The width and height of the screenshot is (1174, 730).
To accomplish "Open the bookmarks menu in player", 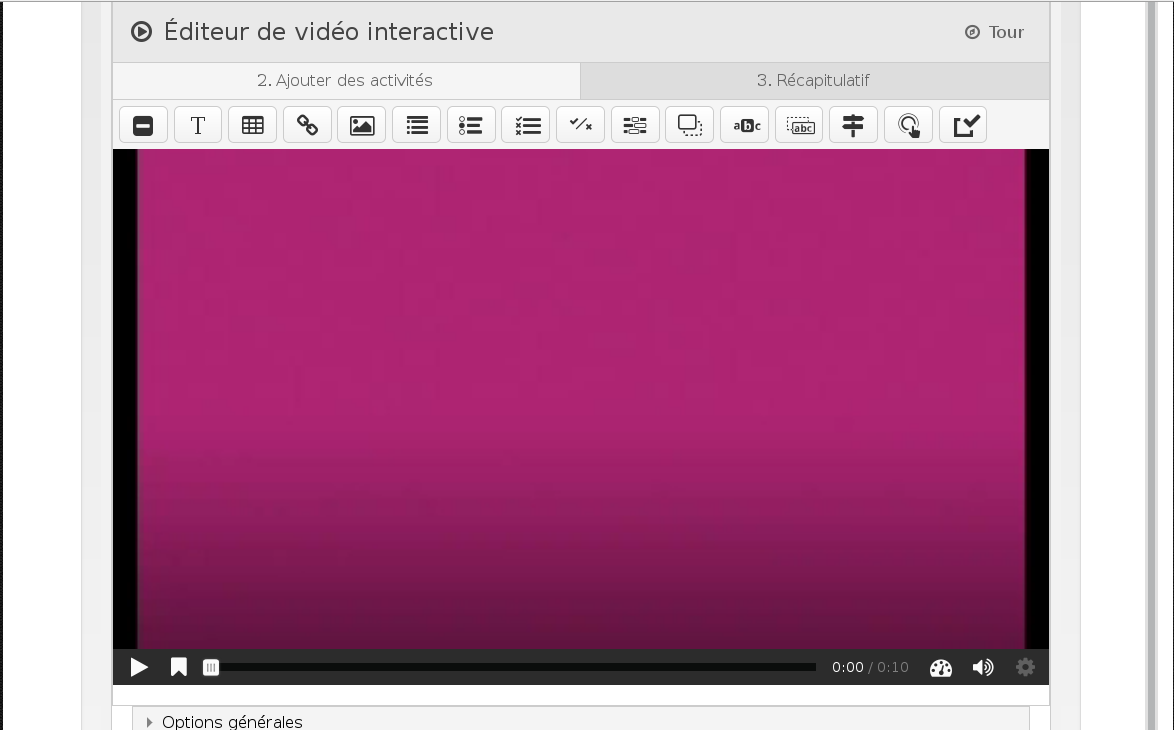I will pos(179,667).
